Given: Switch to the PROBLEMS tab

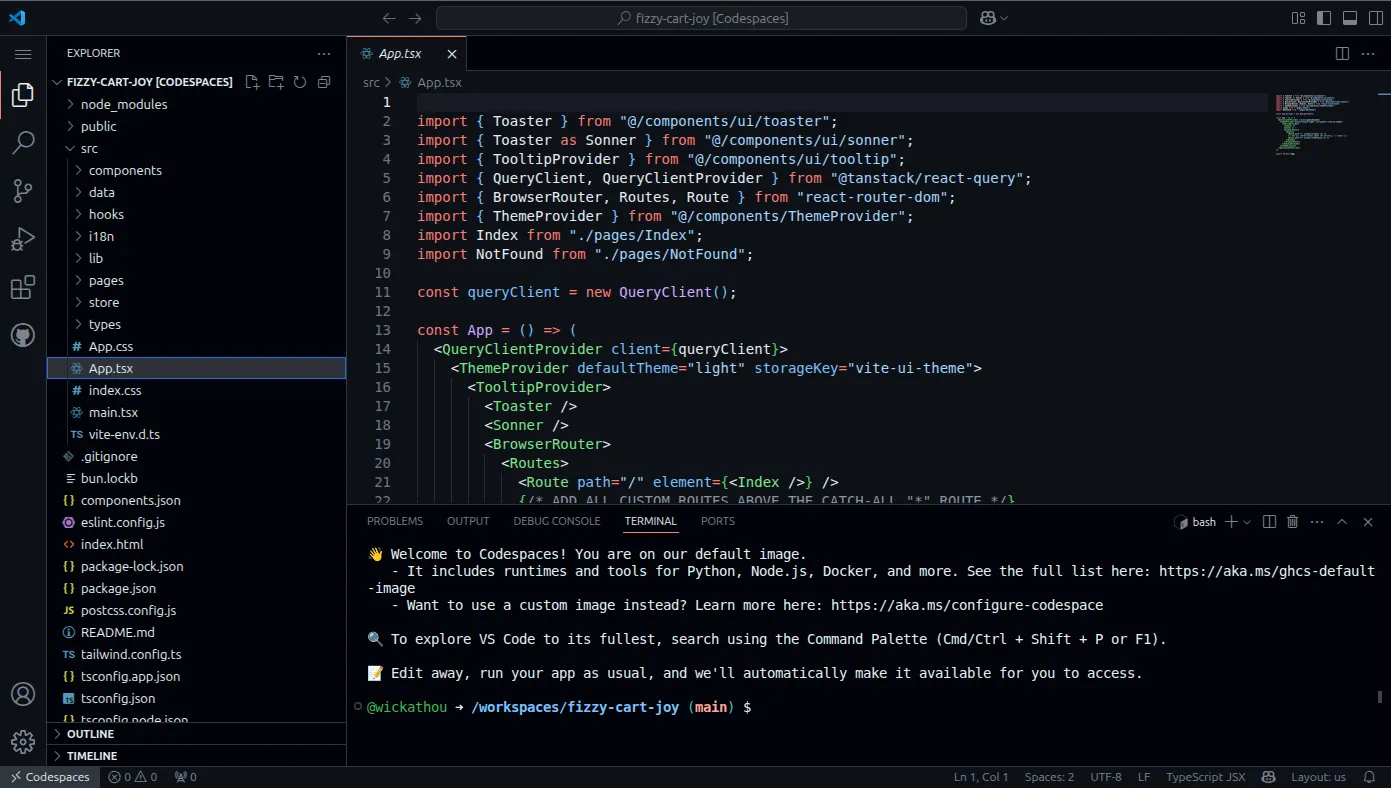Looking at the screenshot, I should 395,521.
